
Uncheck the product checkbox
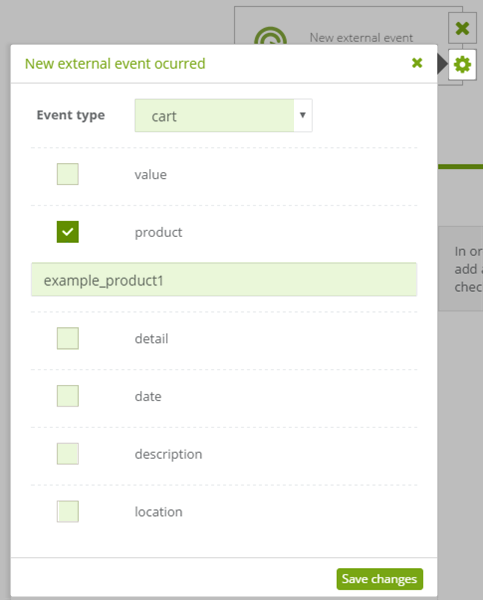68,232
